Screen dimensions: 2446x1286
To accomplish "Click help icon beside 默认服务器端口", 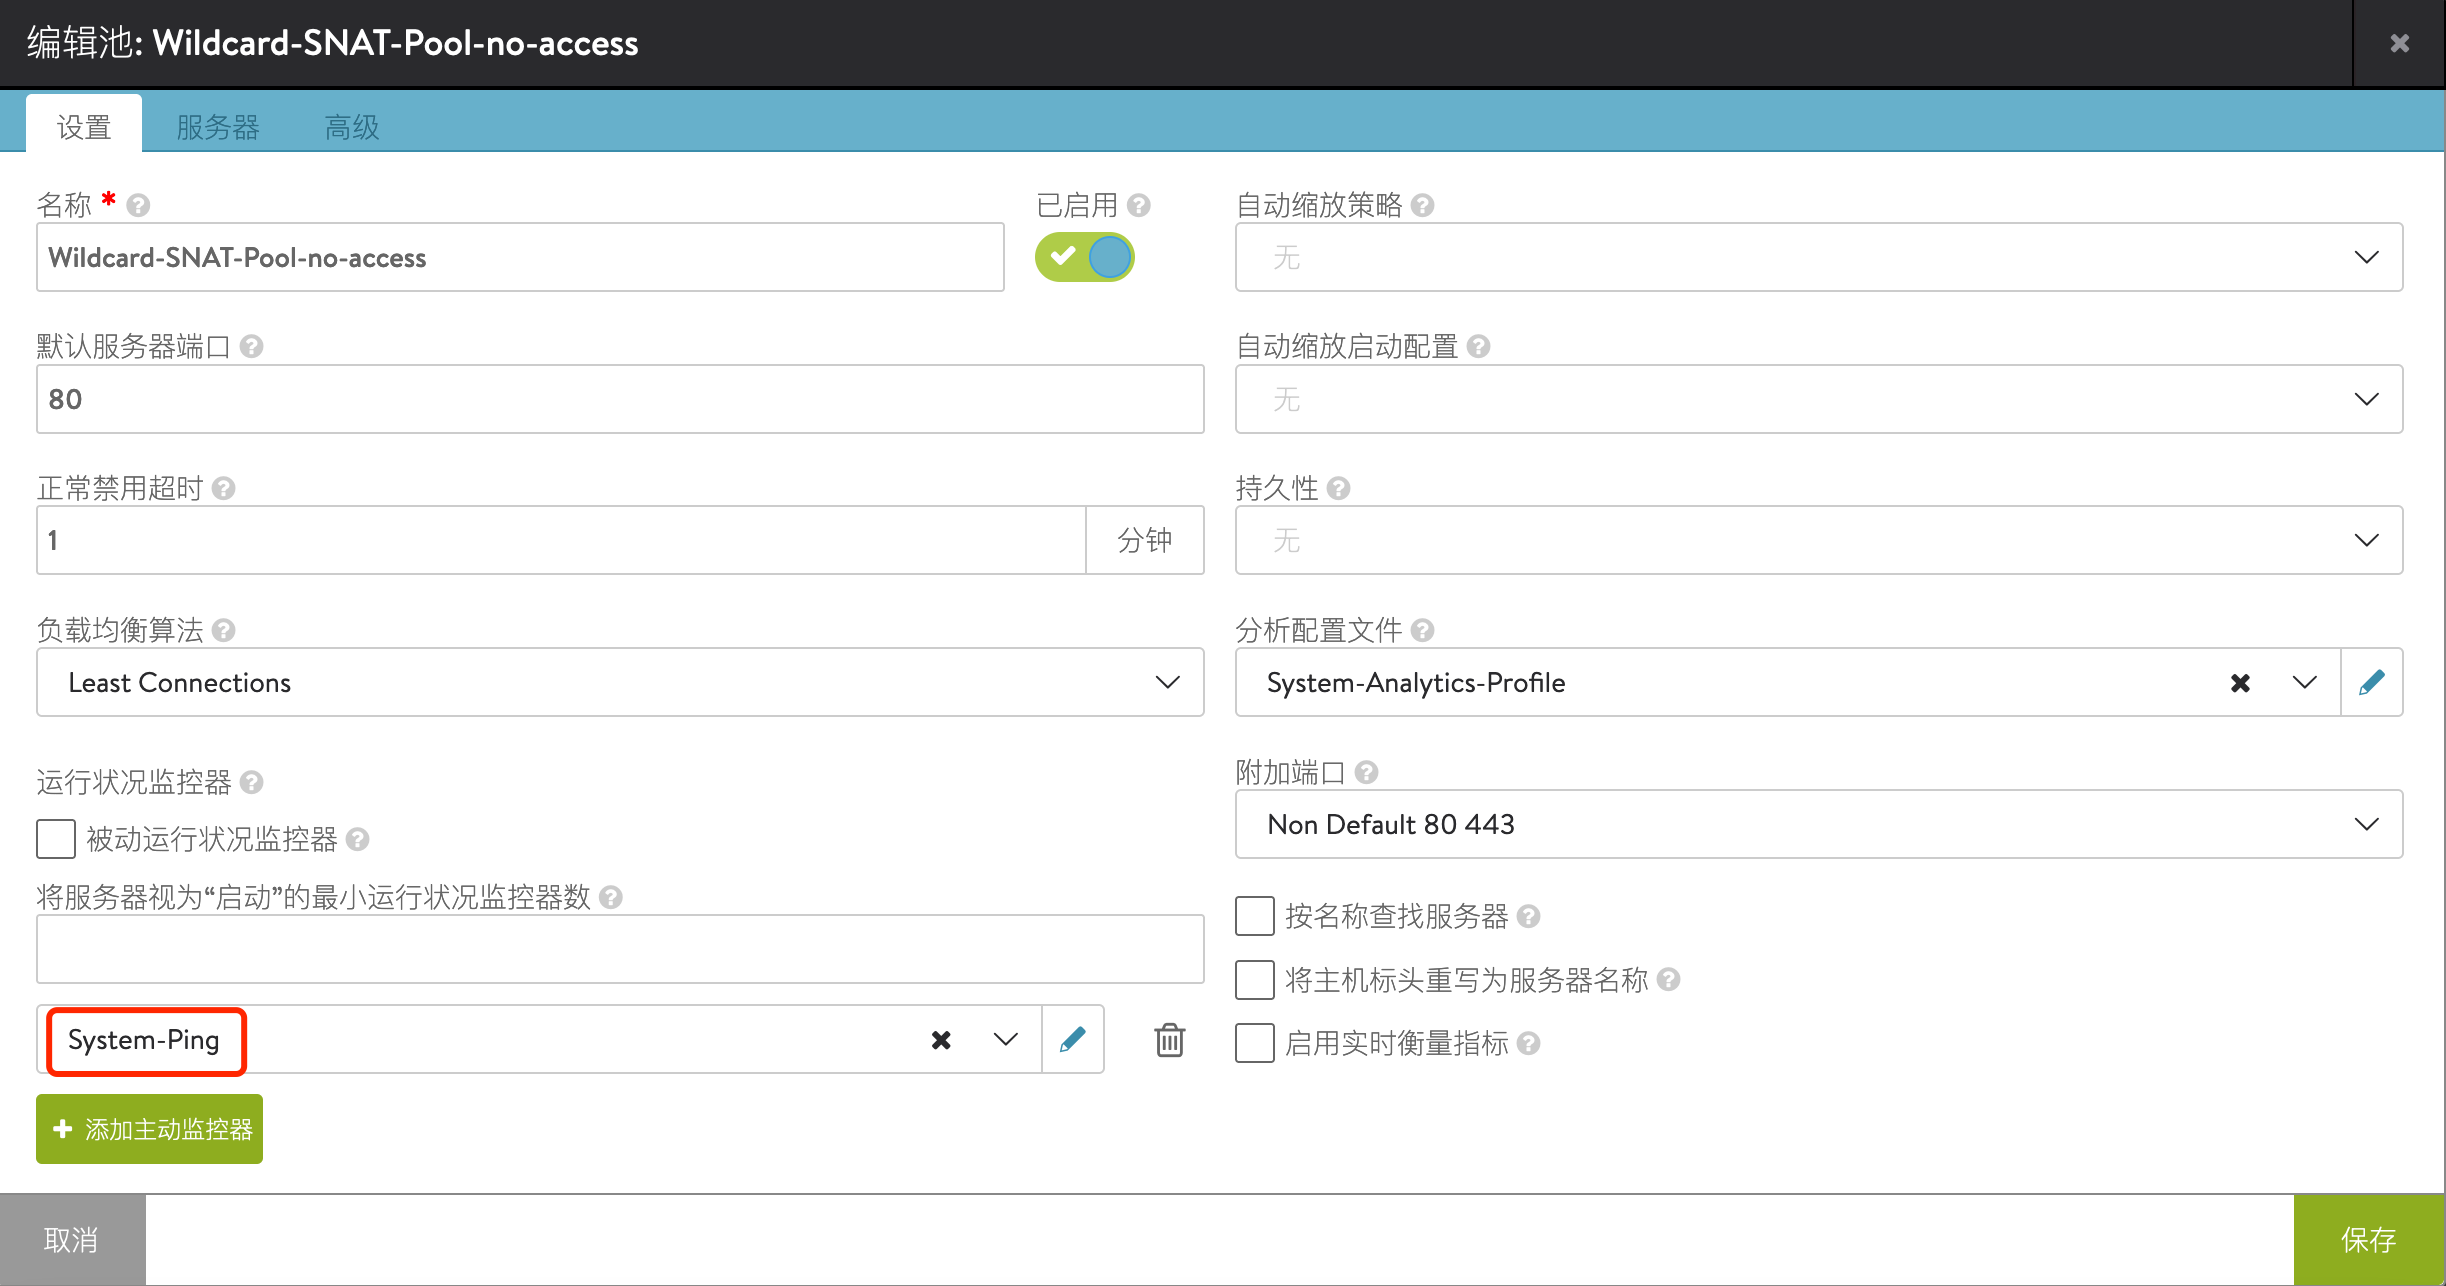I will point(251,346).
